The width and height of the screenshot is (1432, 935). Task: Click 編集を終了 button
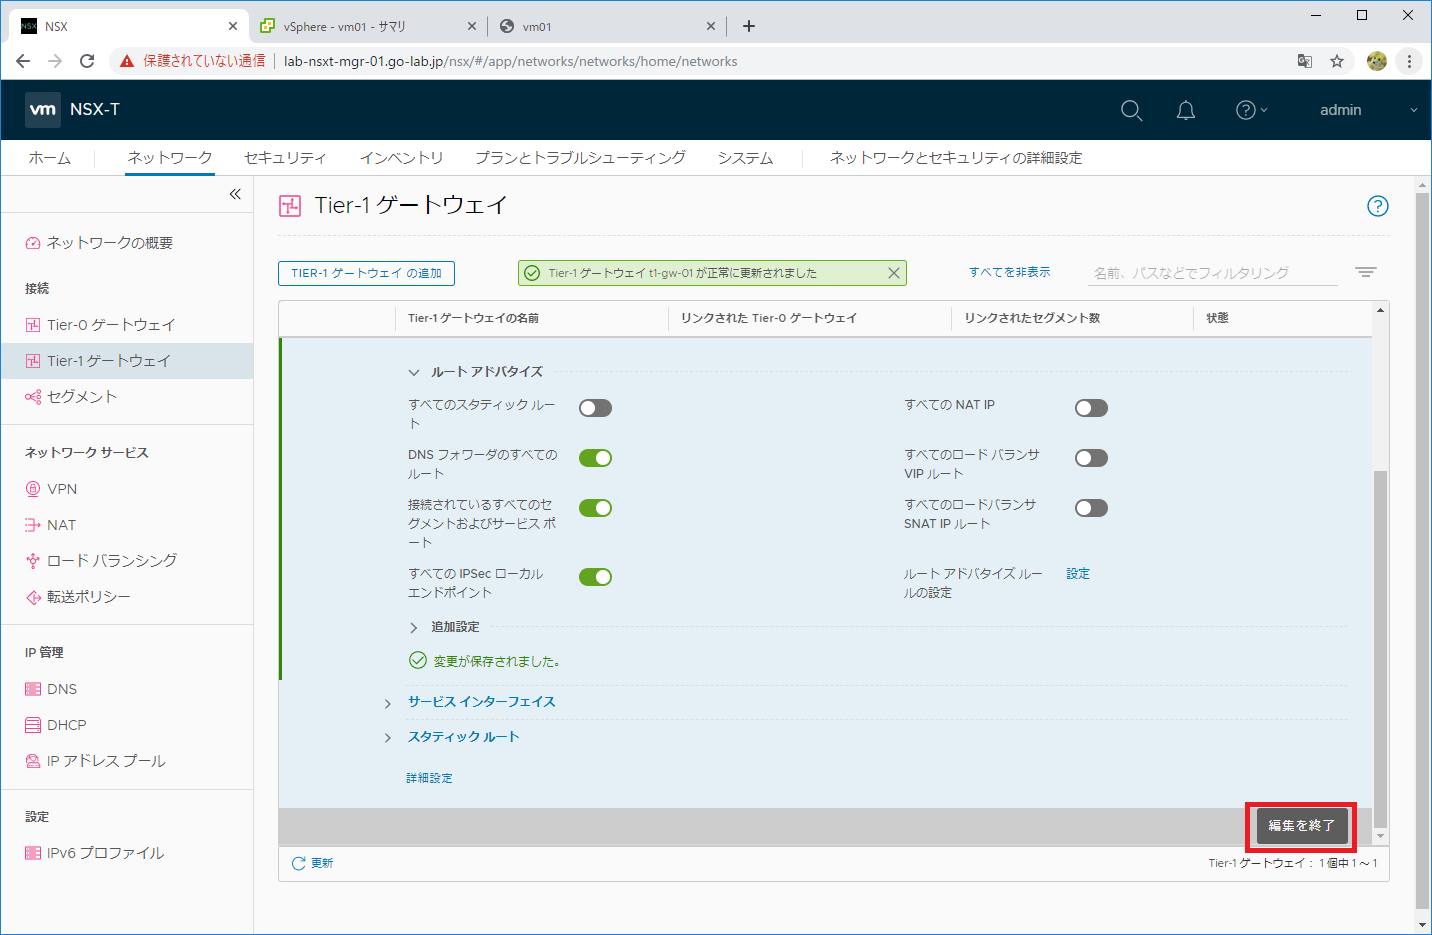point(1301,826)
